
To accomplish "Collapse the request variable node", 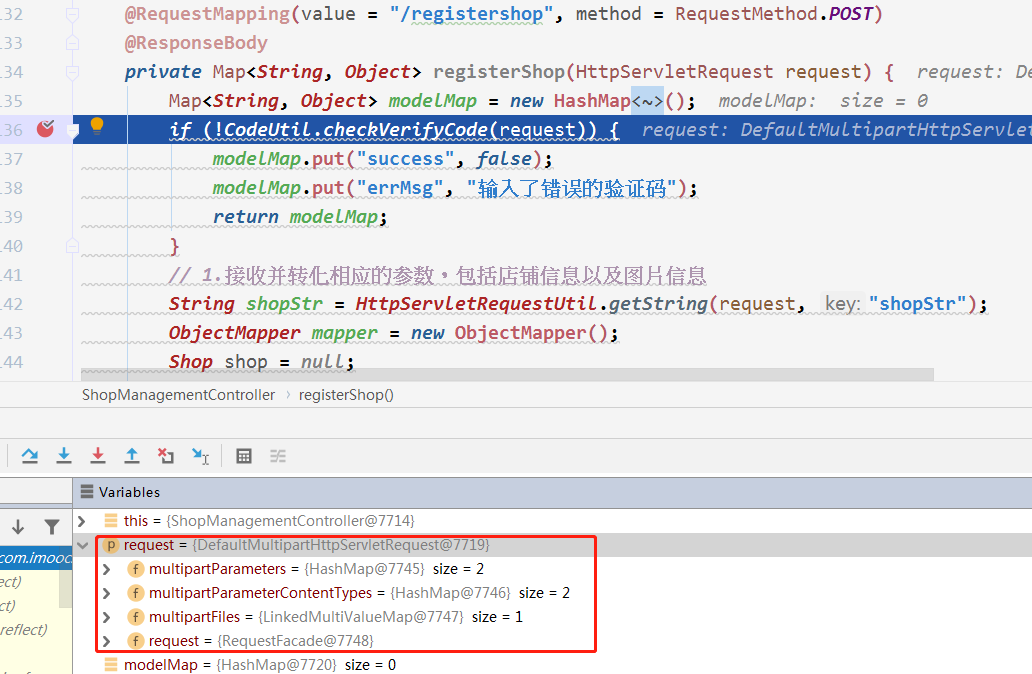I will point(82,545).
